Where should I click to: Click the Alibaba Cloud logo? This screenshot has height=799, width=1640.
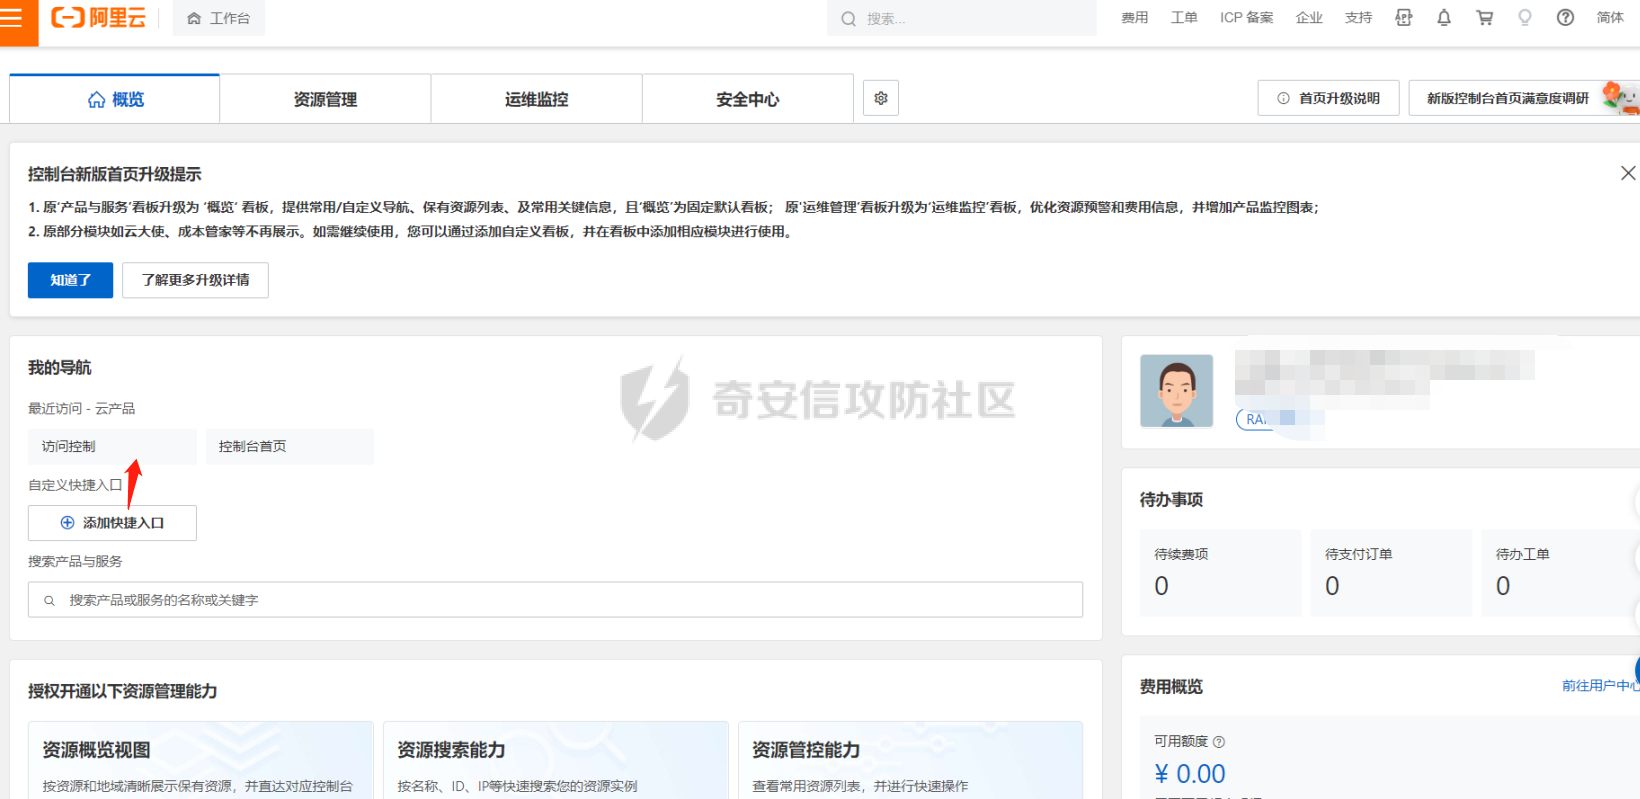(98, 18)
